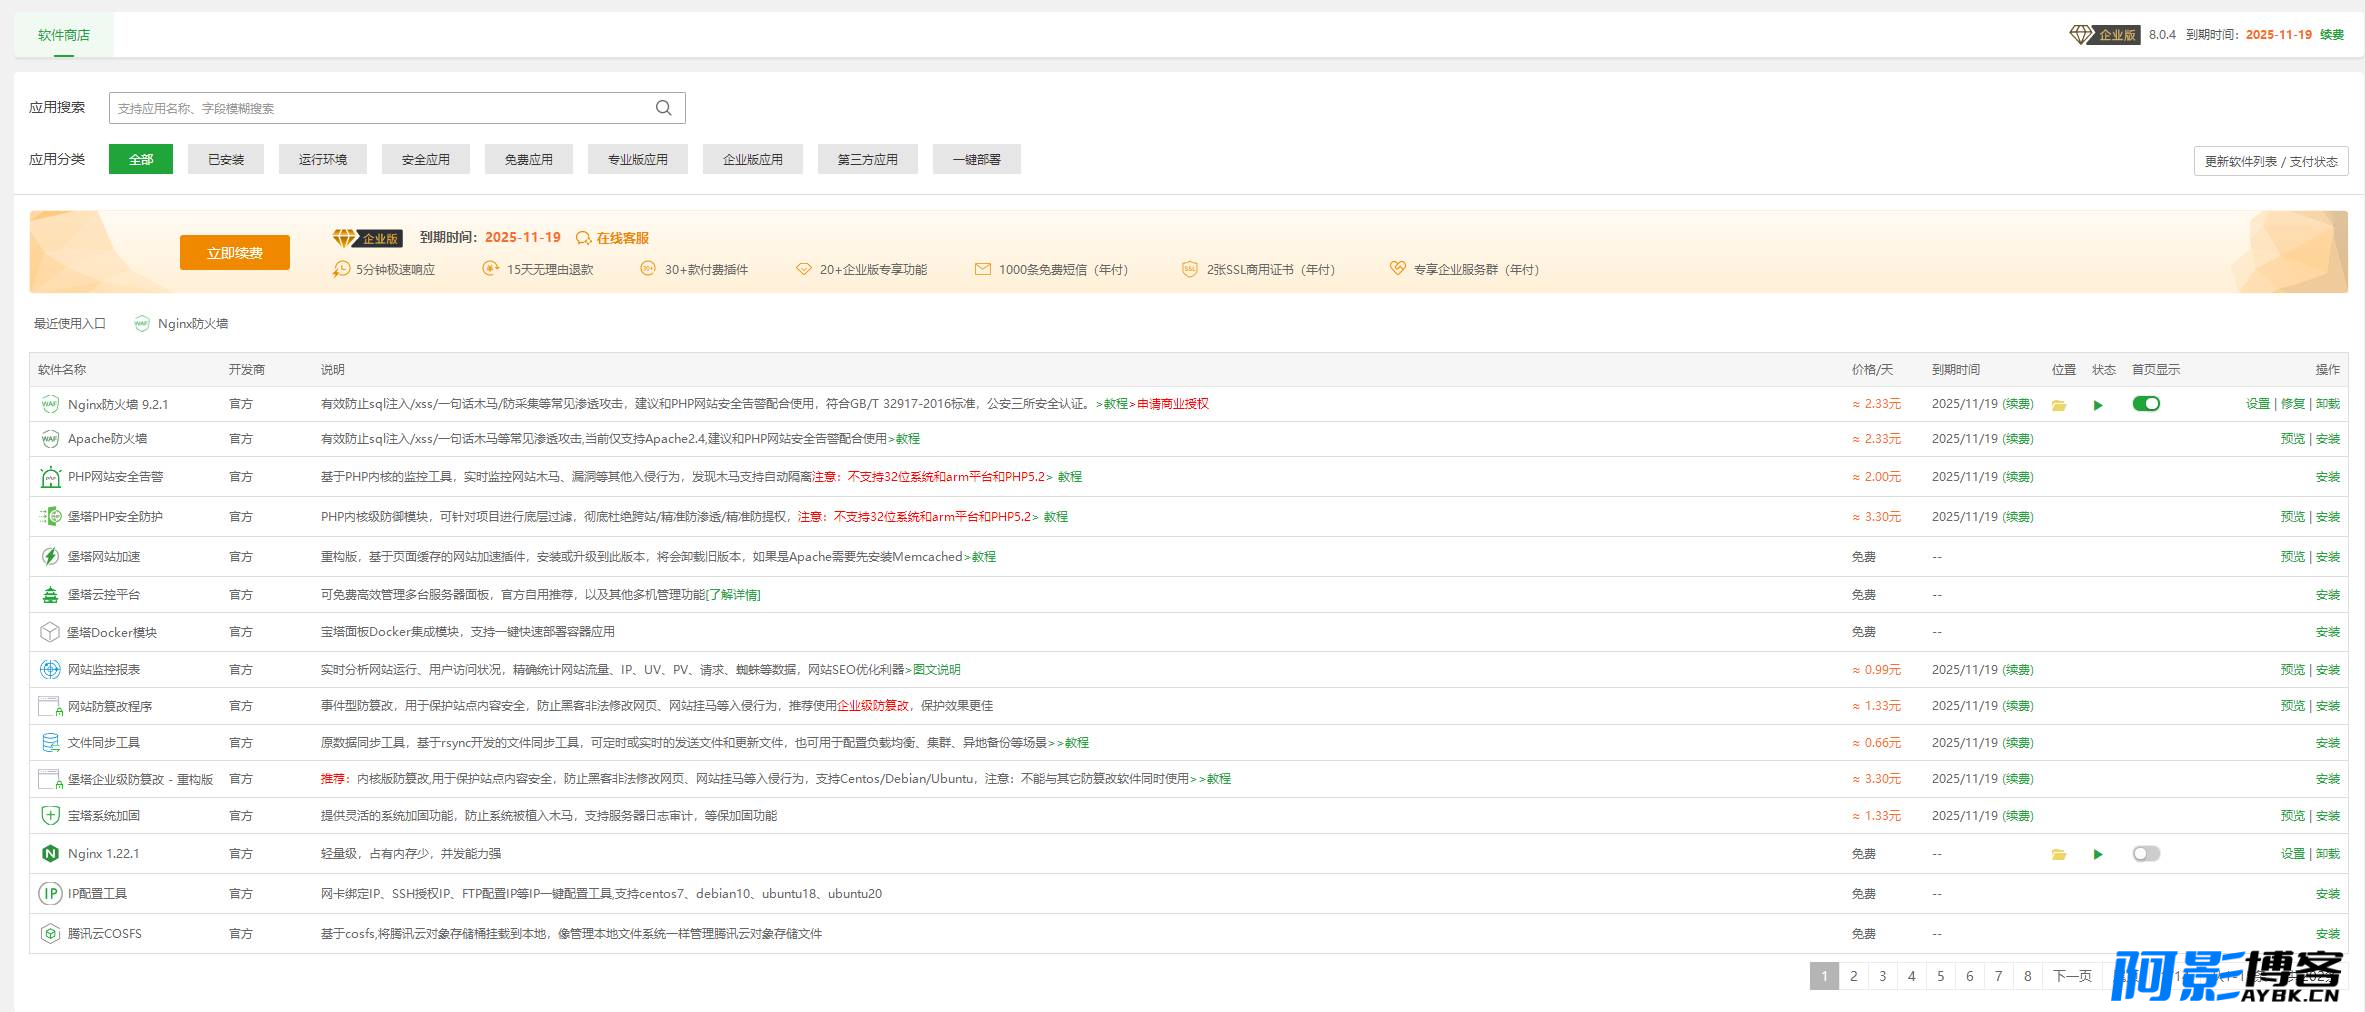The height and width of the screenshot is (1012, 2365).
Task: Click the 到期时间 column header
Action: click(1956, 370)
